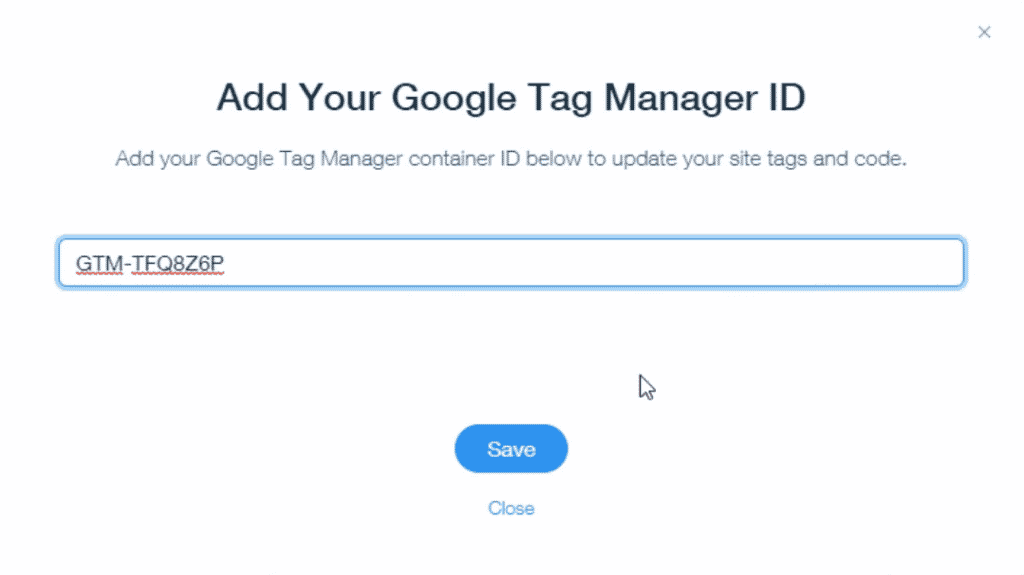
Task: Click the X icon in the dialog corner
Action: (984, 32)
